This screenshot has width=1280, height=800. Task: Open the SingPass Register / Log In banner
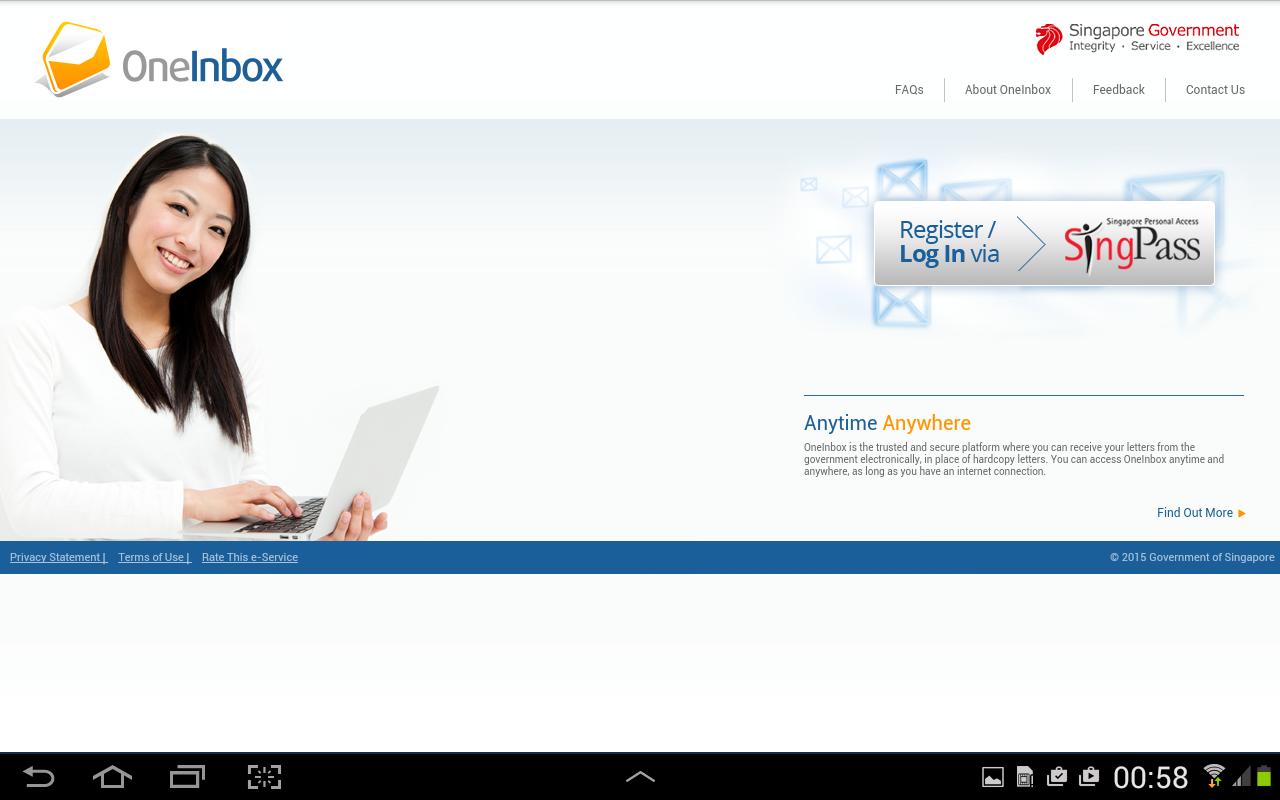point(1044,242)
